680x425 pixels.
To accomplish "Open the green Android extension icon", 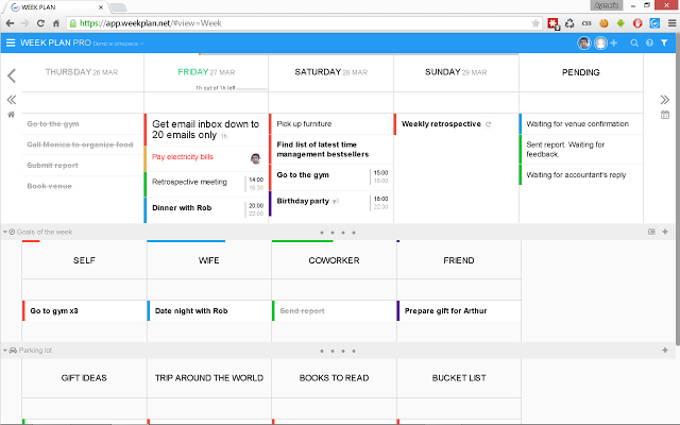I will pos(621,23).
